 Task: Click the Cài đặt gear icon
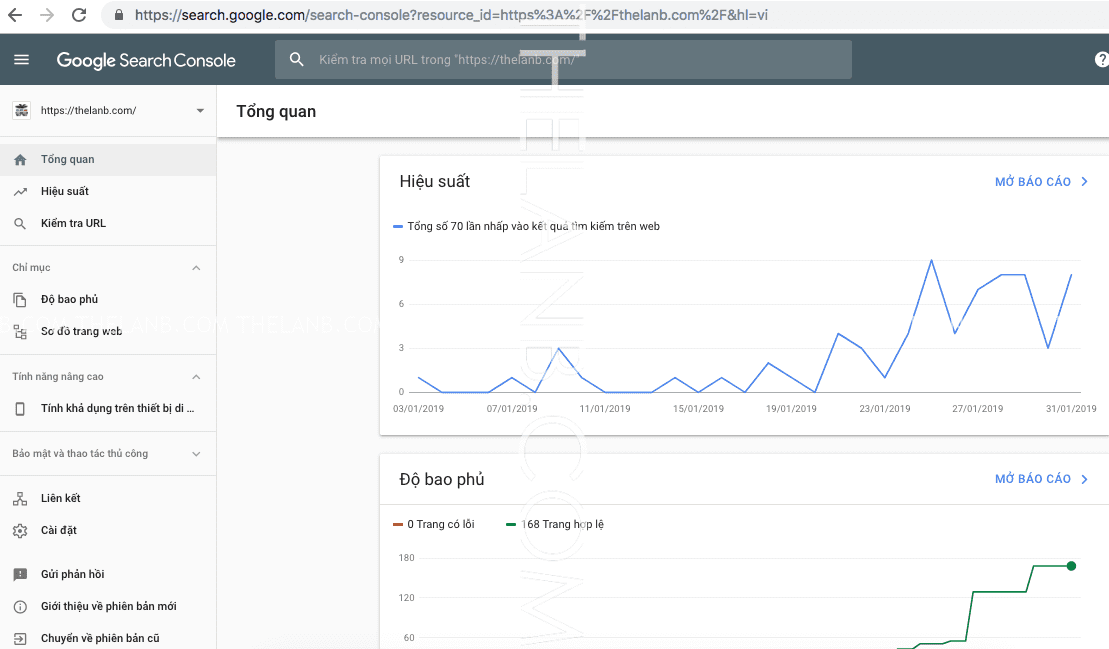(20, 531)
